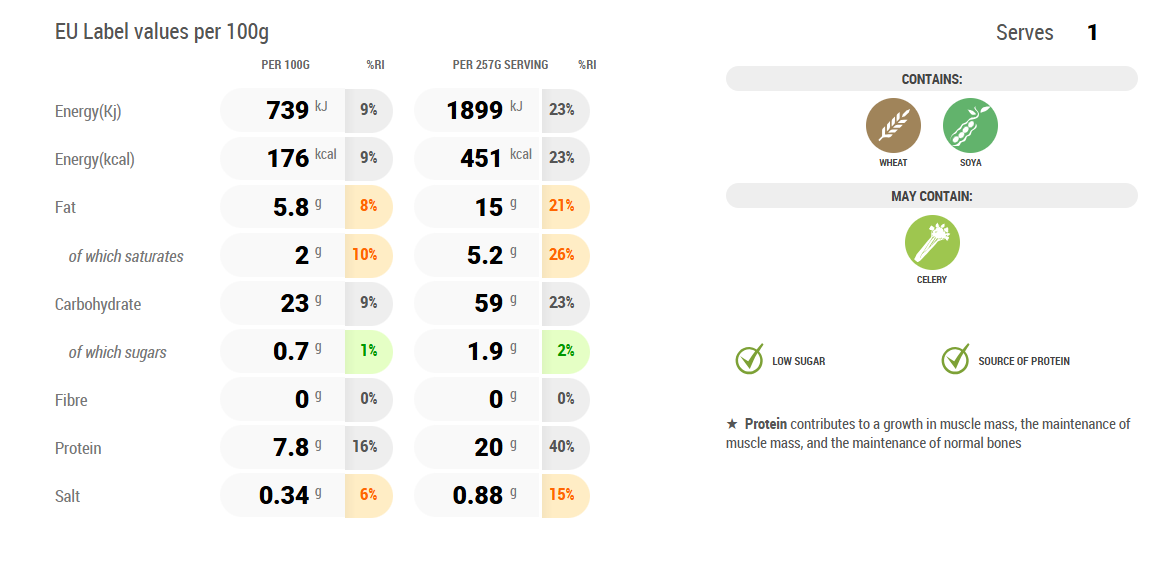Viewport: 1152px width, 562px height.
Task: Click the 451 kcal per serving value
Action: point(480,158)
